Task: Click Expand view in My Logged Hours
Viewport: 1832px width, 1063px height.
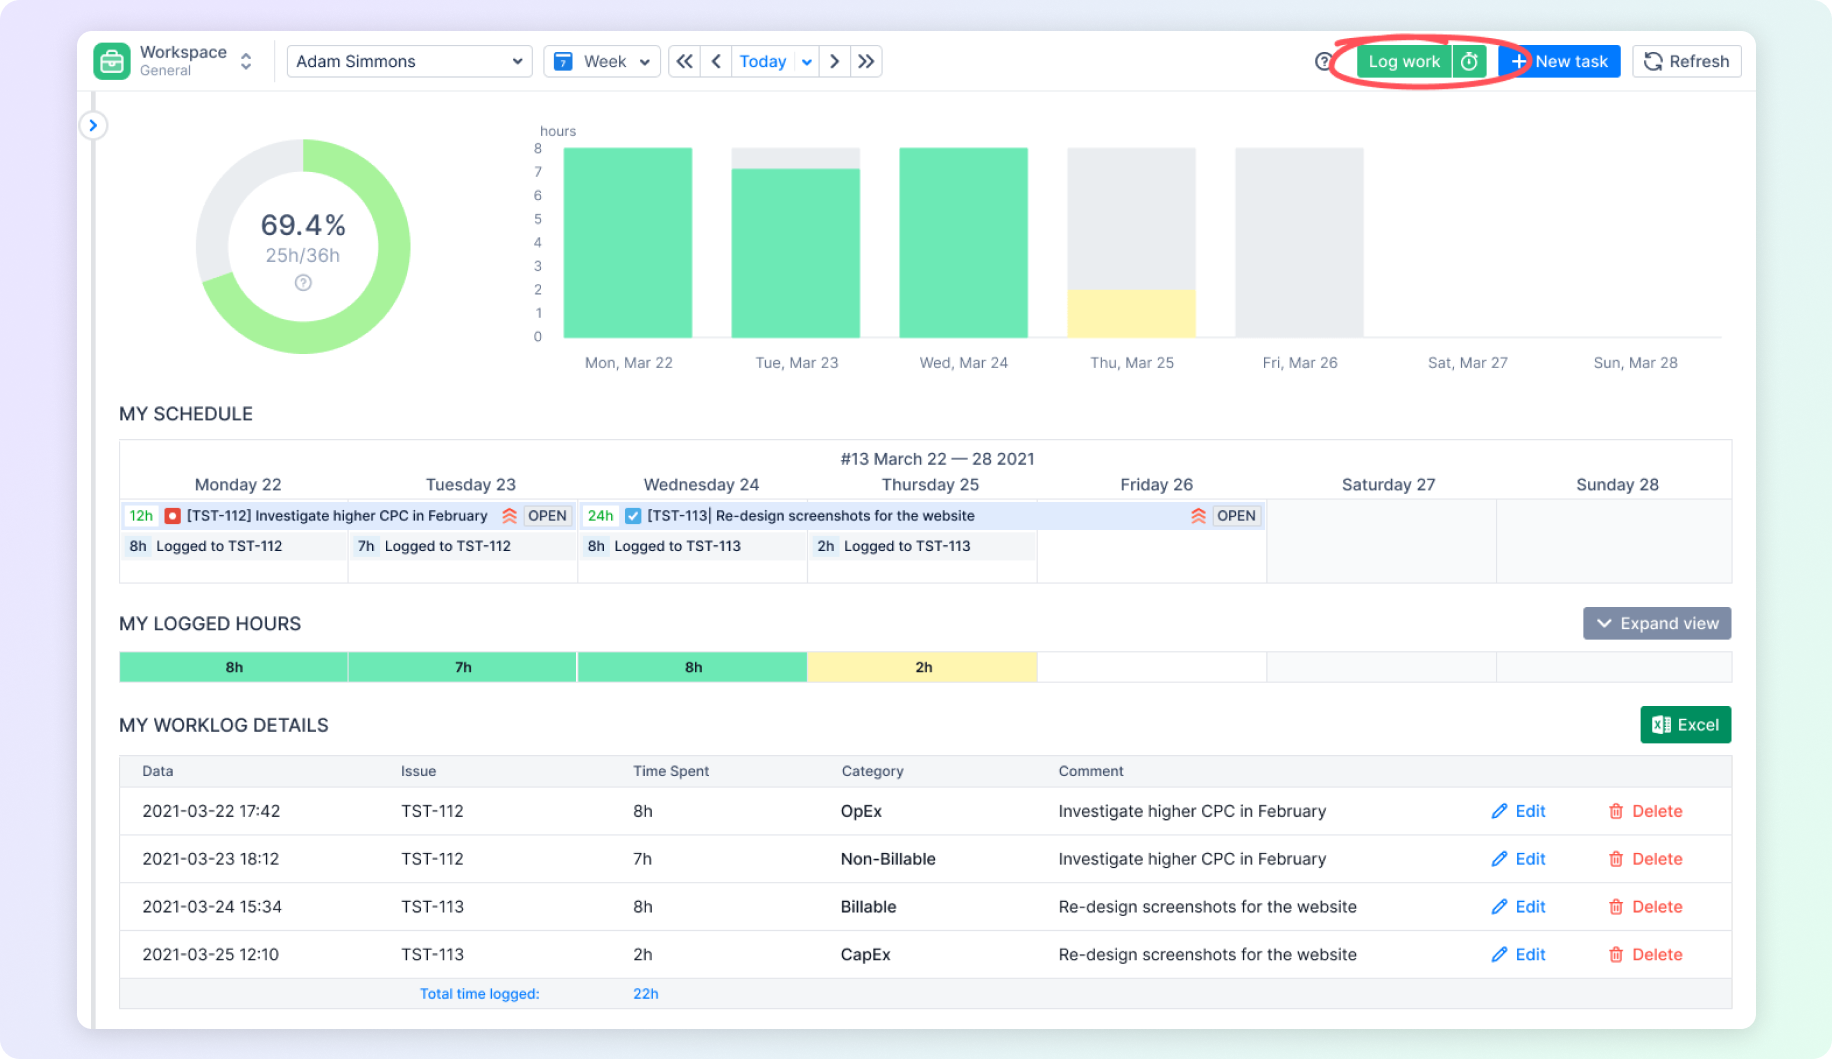Action: [1656, 624]
